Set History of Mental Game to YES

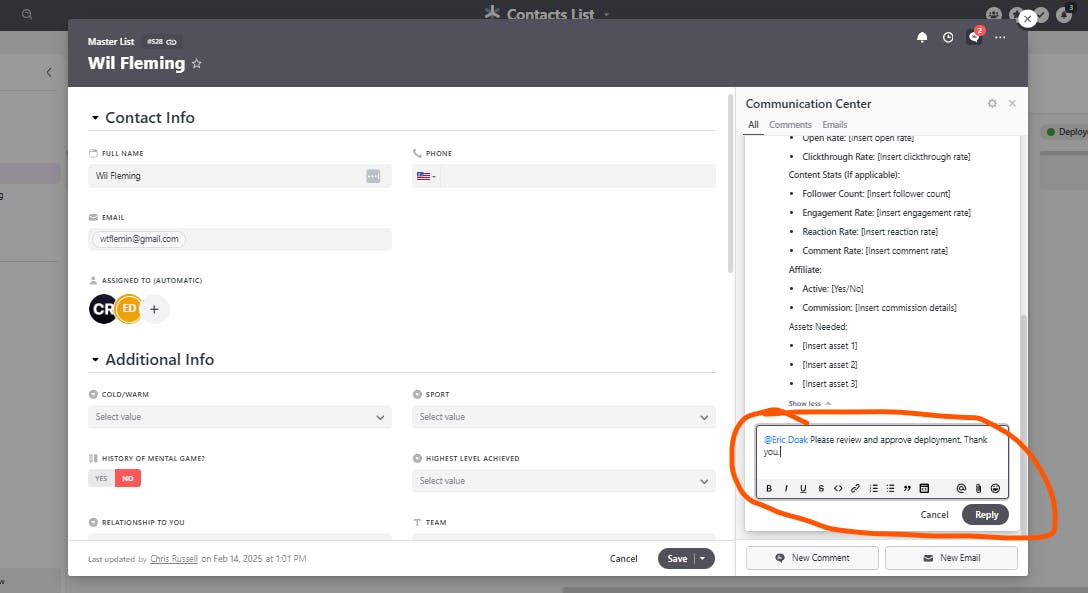101,479
